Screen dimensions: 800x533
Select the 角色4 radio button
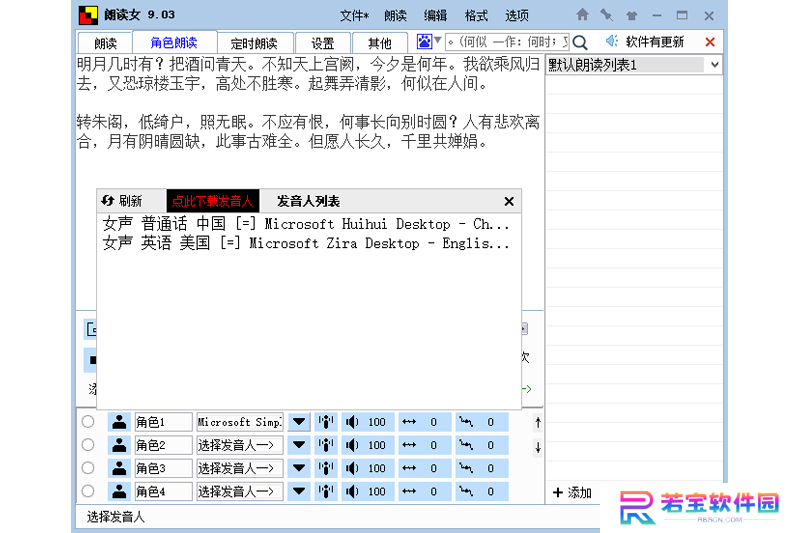pos(88,491)
